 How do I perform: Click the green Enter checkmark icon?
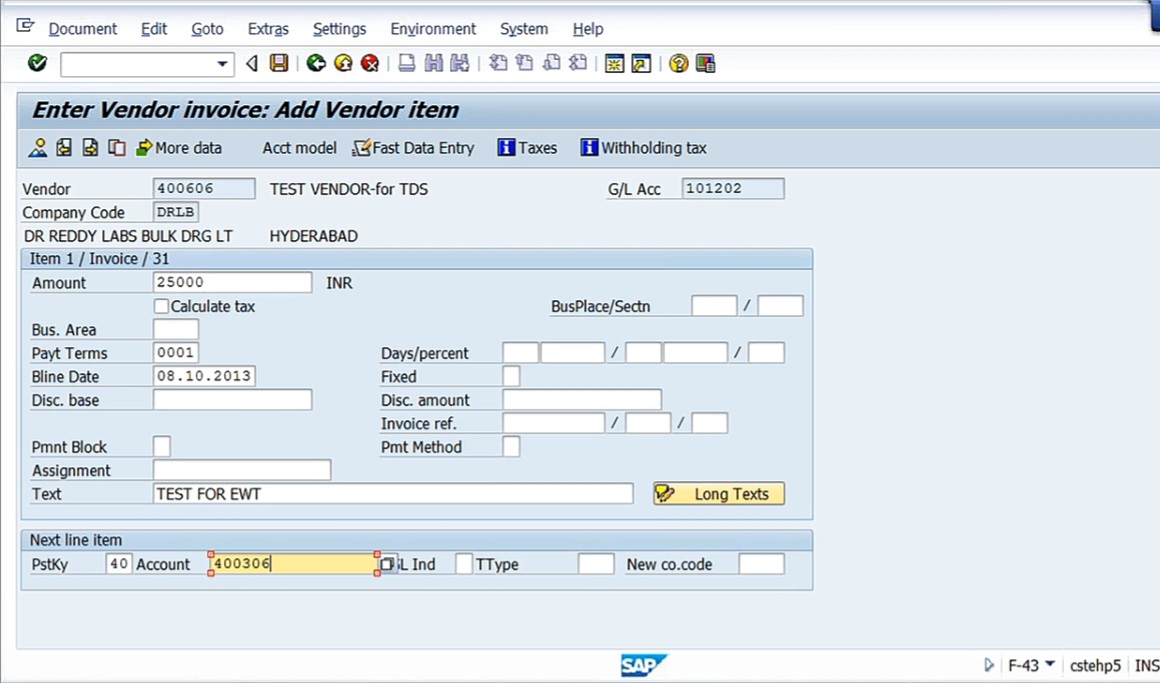37,63
